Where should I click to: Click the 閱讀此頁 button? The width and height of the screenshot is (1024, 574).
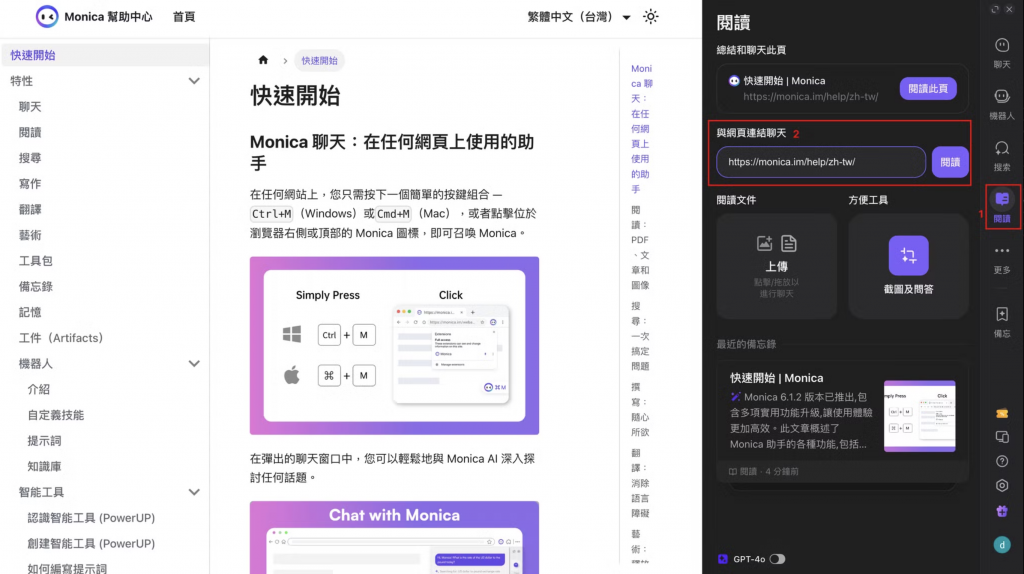928,89
